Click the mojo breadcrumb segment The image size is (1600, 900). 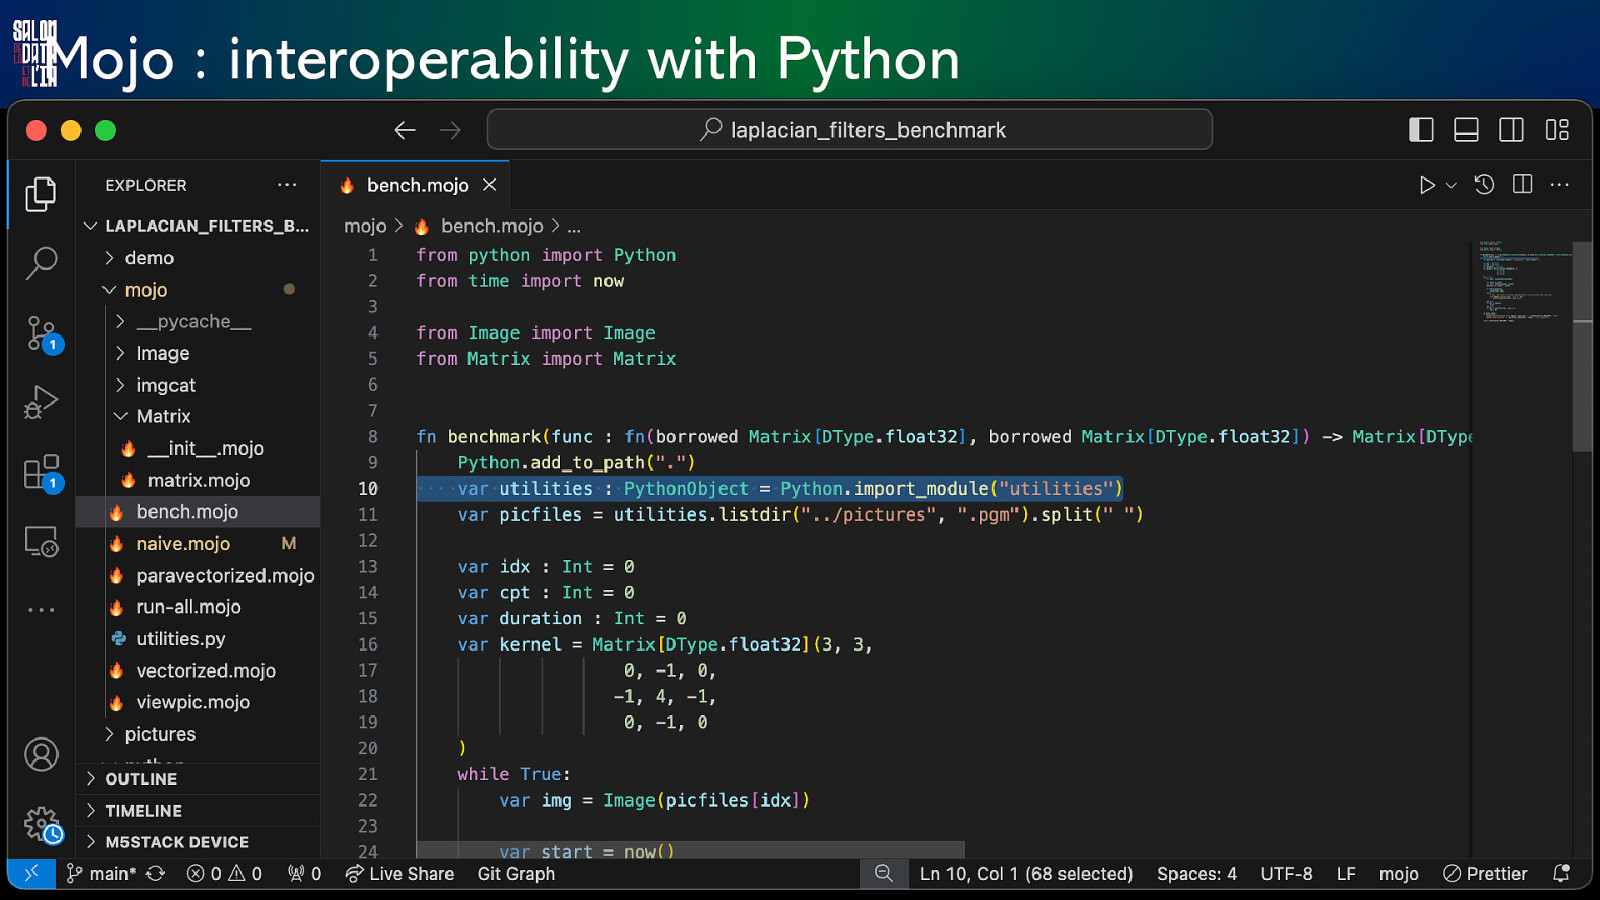tap(365, 226)
